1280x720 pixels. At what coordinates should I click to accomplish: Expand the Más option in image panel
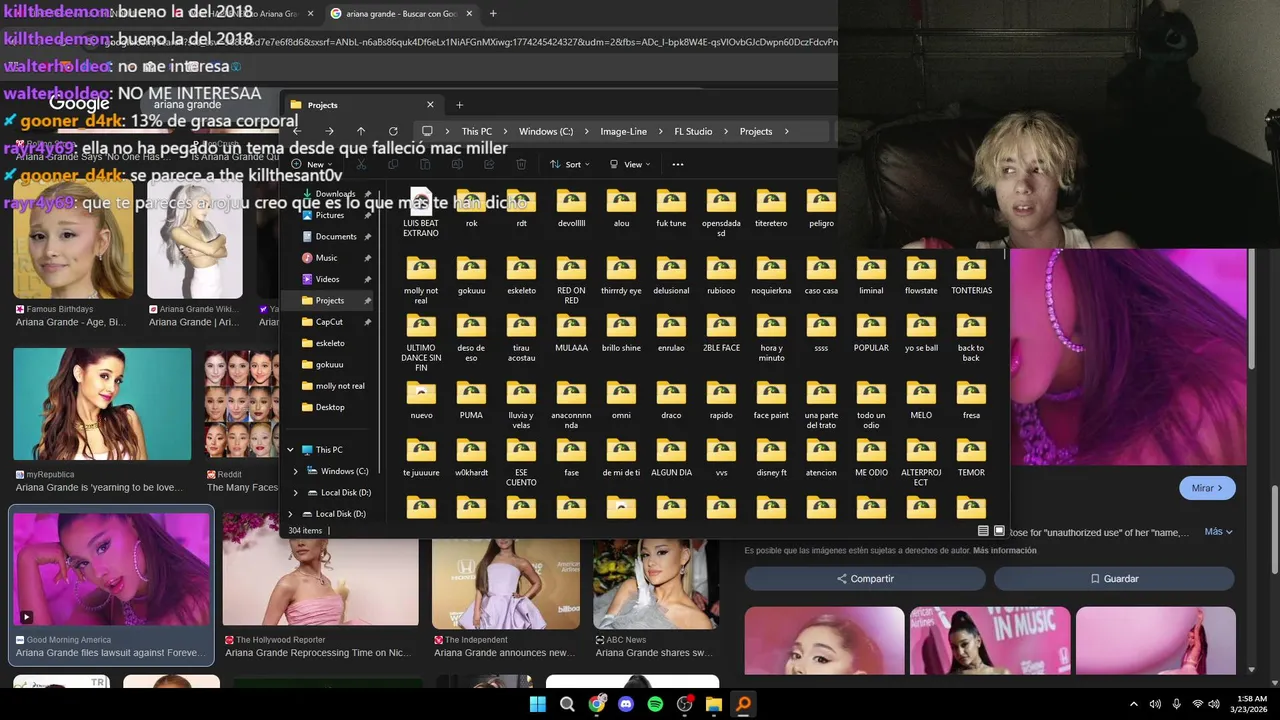(x=1218, y=532)
